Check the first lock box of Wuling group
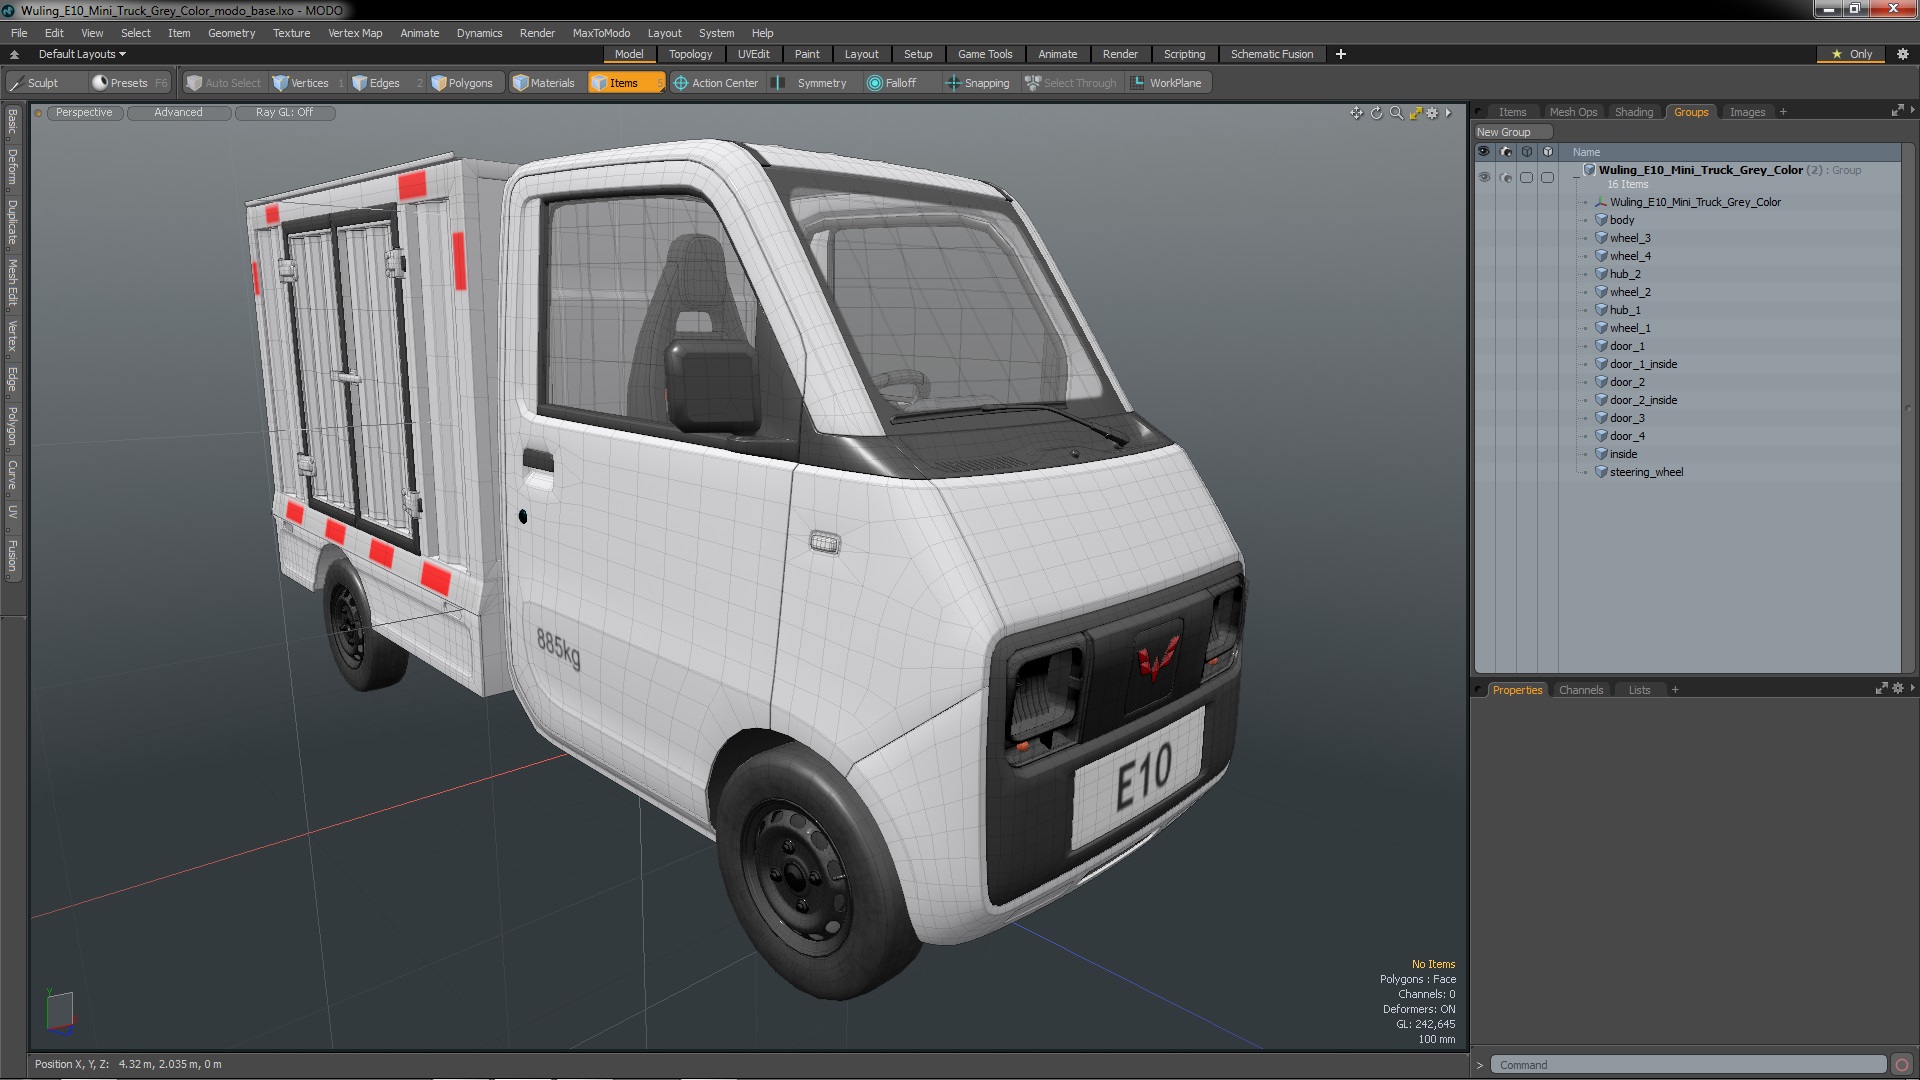 [x=1526, y=177]
